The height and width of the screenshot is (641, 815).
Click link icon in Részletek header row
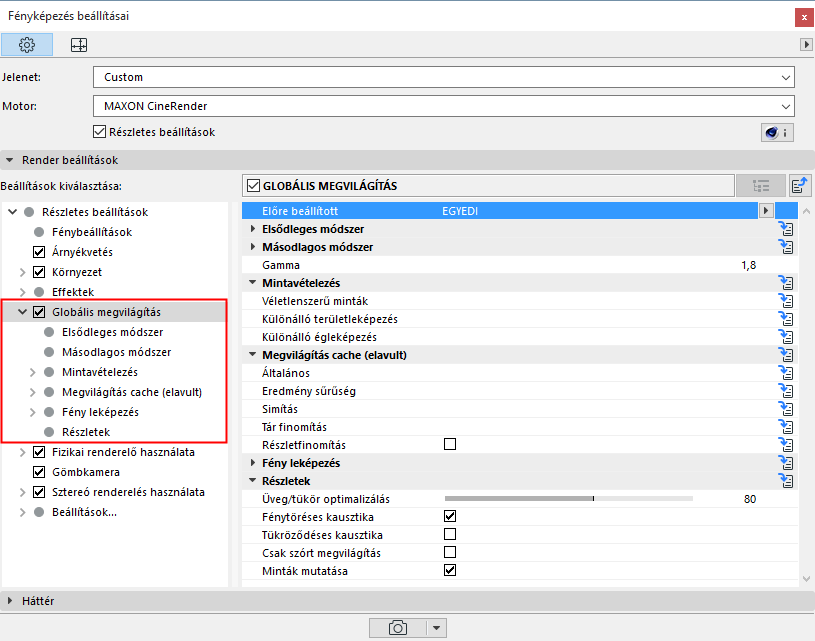coord(786,481)
